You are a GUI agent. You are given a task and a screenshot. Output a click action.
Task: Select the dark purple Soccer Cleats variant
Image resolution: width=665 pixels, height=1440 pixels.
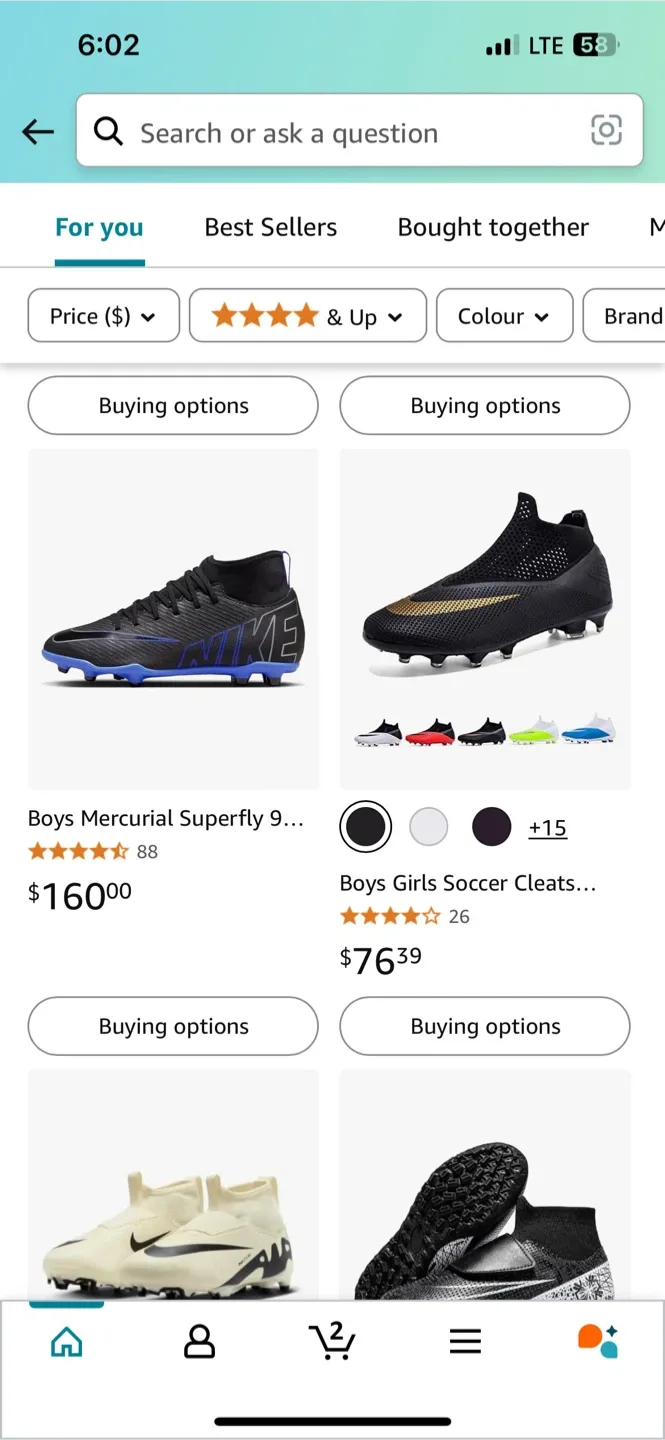point(491,826)
